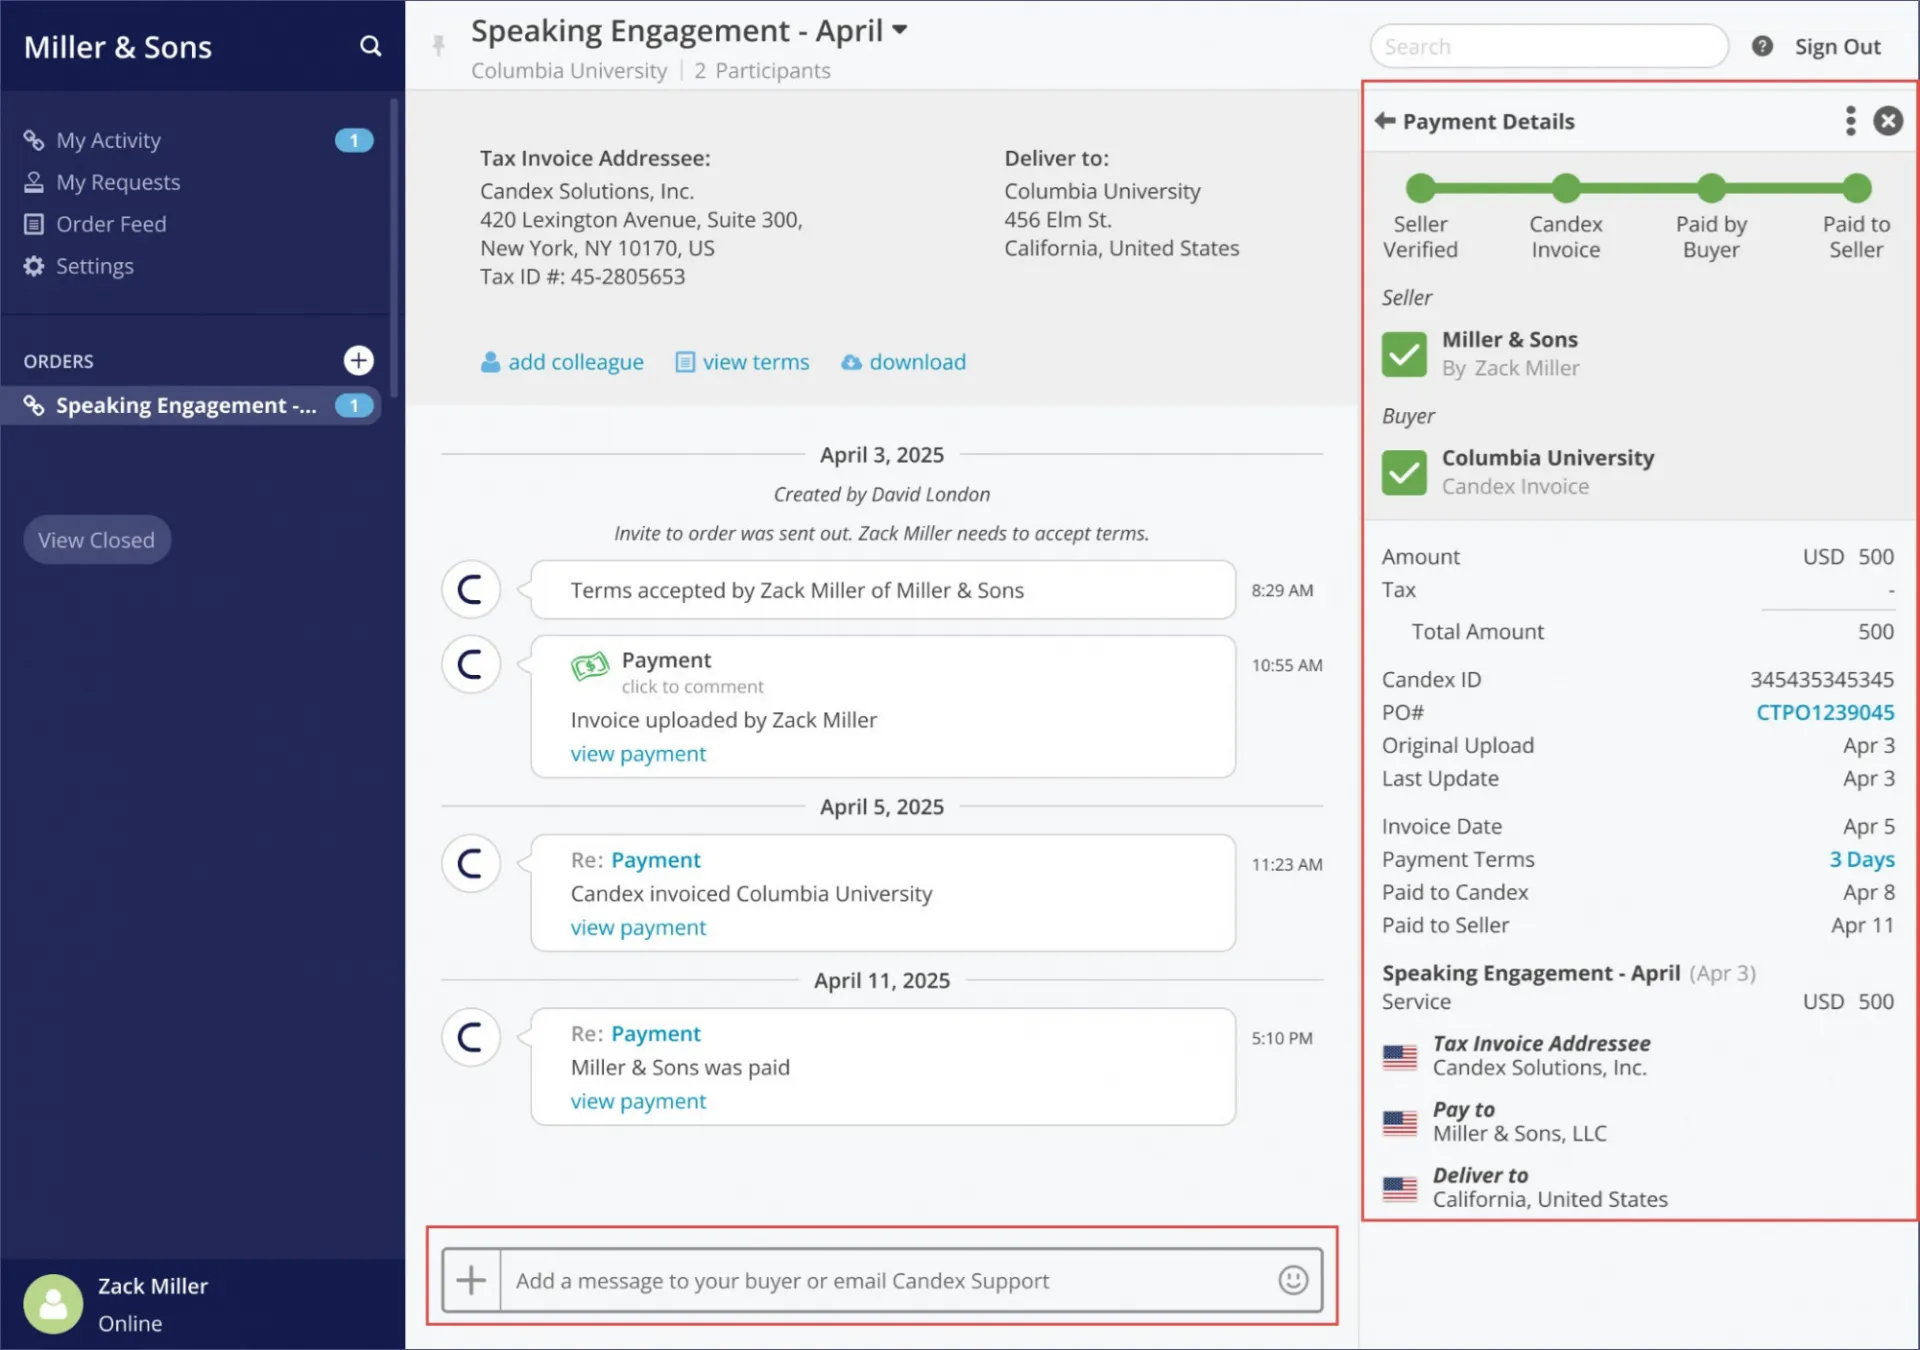Click 'click to comment' under Payment

click(x=692, y=687)
